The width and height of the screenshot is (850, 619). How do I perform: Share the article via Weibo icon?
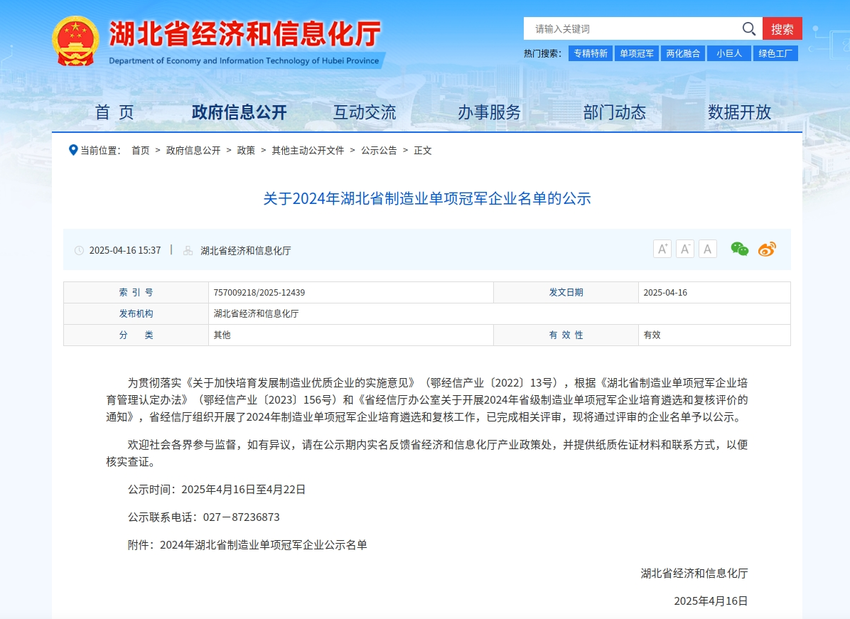pos(767,249)
